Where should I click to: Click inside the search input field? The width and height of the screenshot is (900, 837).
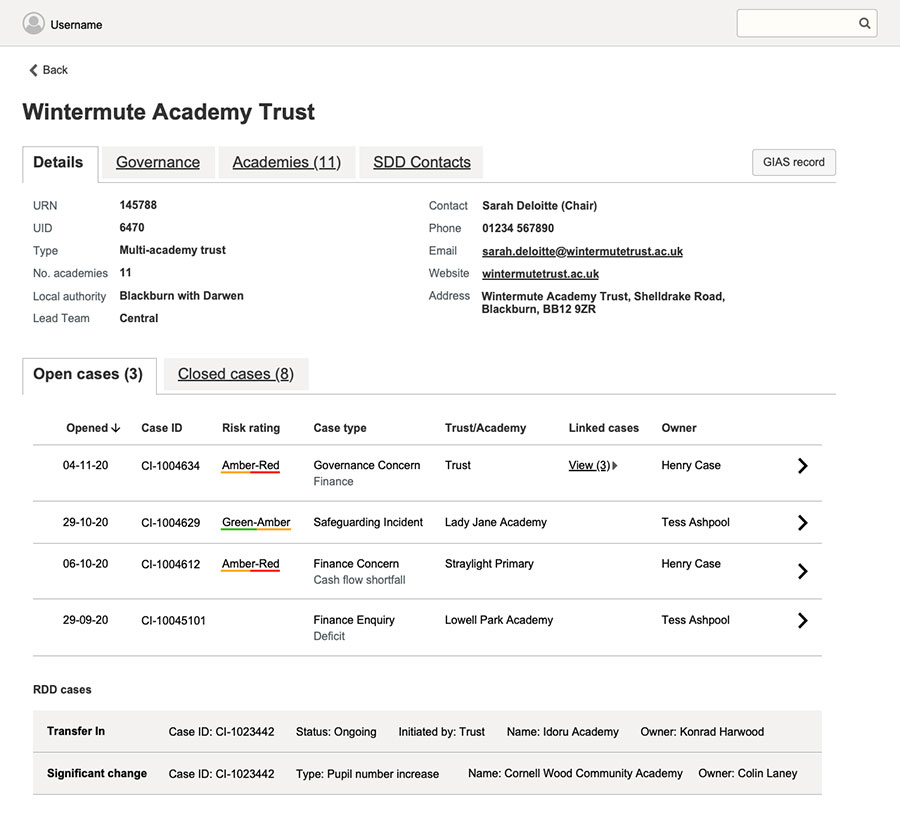point(800,23)
